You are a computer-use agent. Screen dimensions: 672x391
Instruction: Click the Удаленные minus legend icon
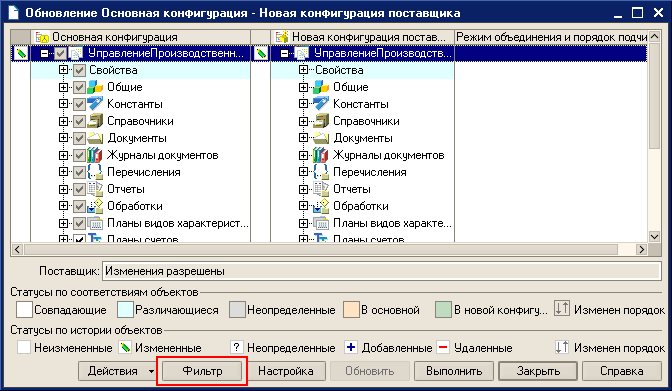(x=444, y=347)
